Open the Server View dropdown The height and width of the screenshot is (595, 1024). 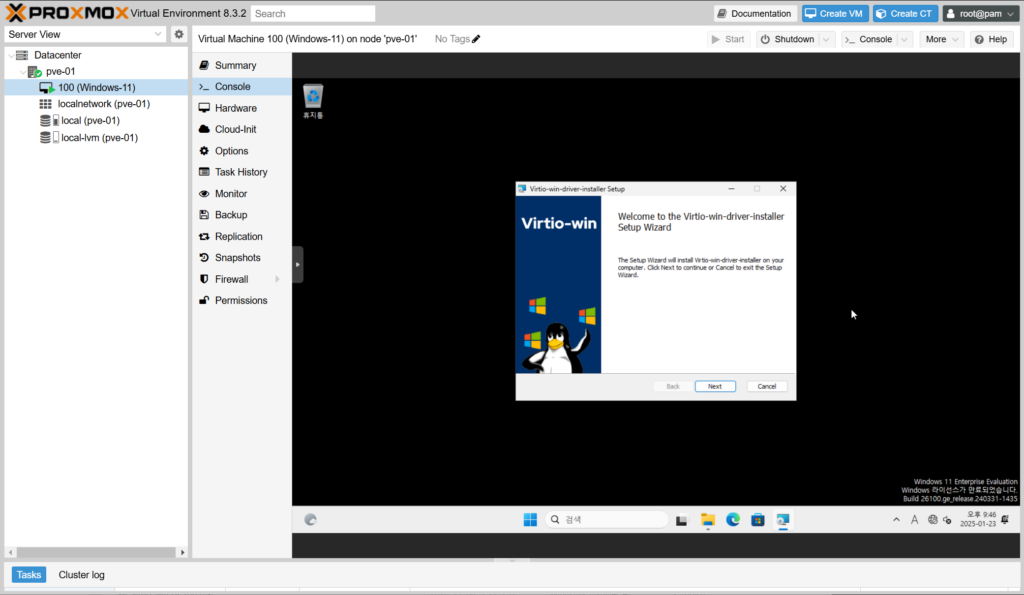tap(85, 34)
